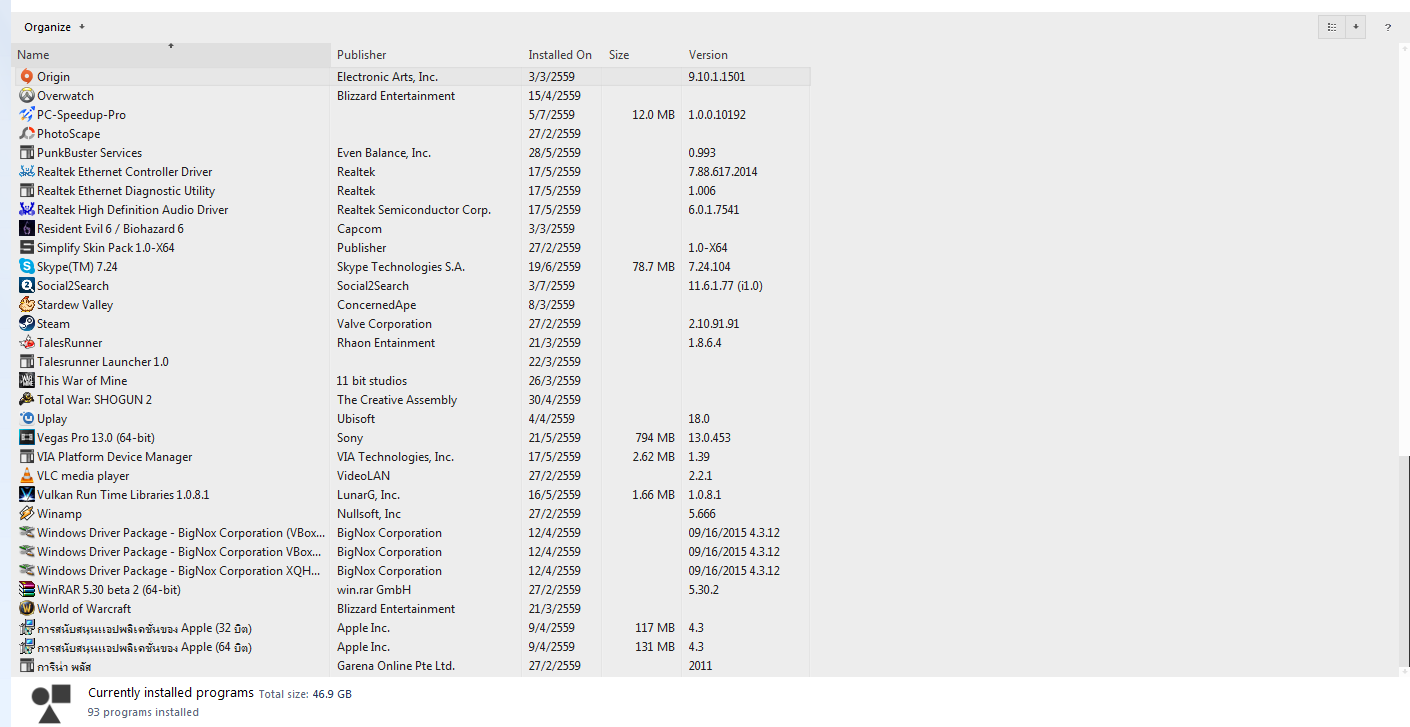Click the 19/6/2559 install date cell
Viewport: 1410px width, 727px height.
point(554,267)
